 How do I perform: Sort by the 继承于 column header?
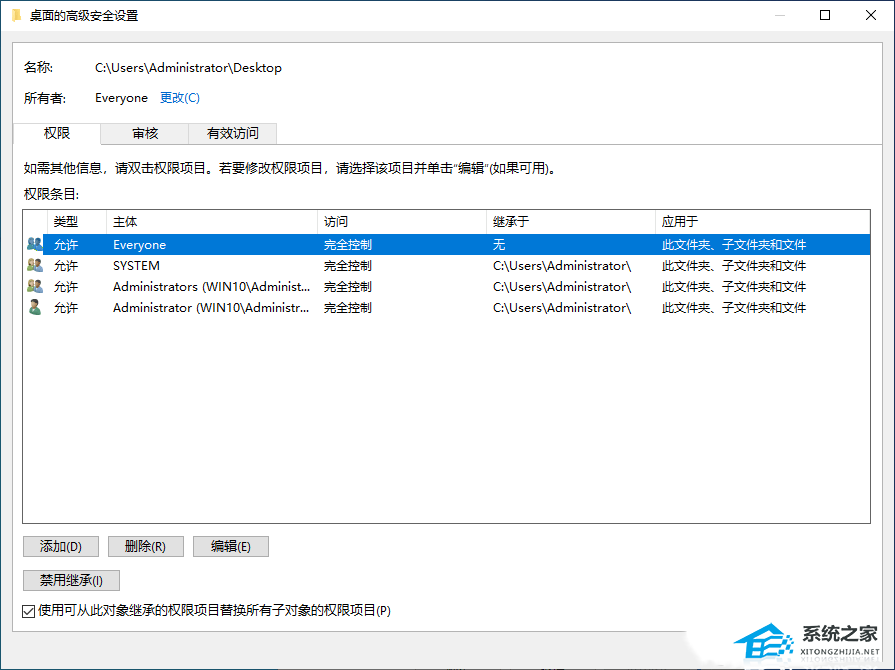pos(571,221)
